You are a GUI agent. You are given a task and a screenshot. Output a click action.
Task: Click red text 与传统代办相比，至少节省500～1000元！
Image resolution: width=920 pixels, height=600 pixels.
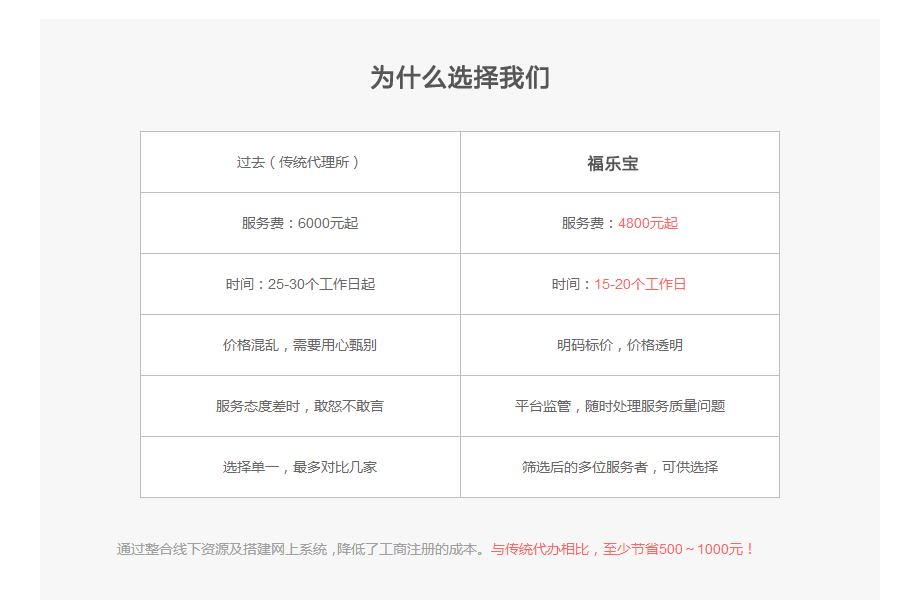pos(623,550)
